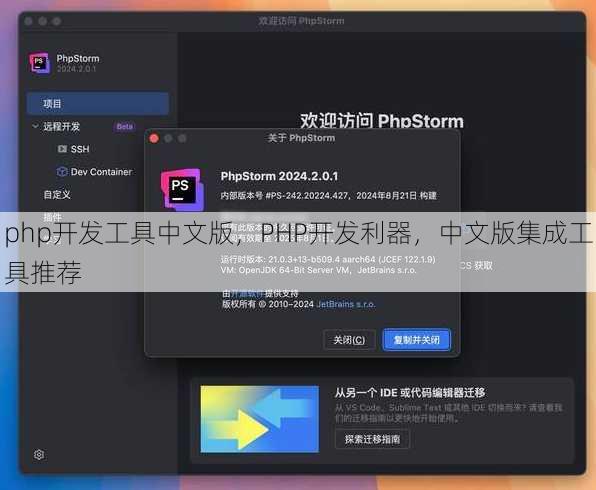The image size is (596, 490).
Task: Click the PS logo in the About dialog
Action: click(x=182, y=189)
